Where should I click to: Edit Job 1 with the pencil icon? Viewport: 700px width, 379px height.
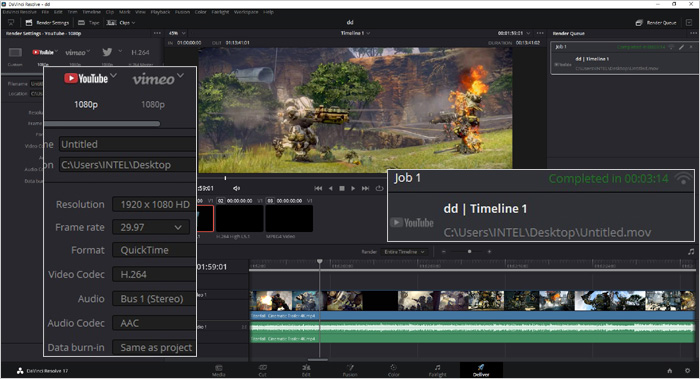click(x=681, y=46)
